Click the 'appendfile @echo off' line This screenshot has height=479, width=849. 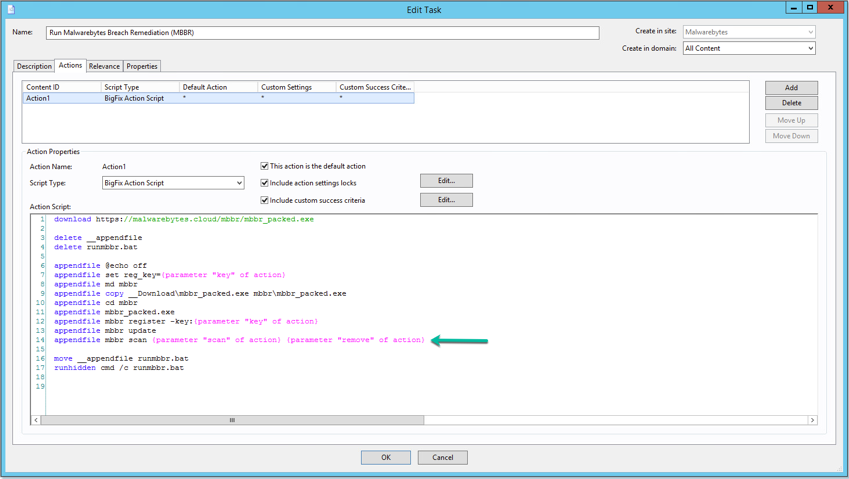click(x=100, y=266)
